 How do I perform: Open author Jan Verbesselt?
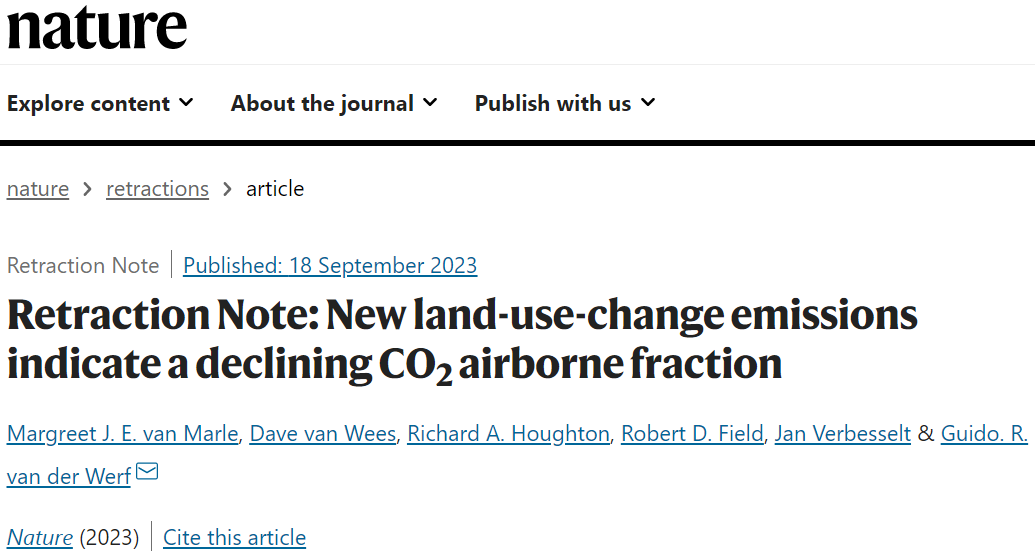click(x=843, y=434)
